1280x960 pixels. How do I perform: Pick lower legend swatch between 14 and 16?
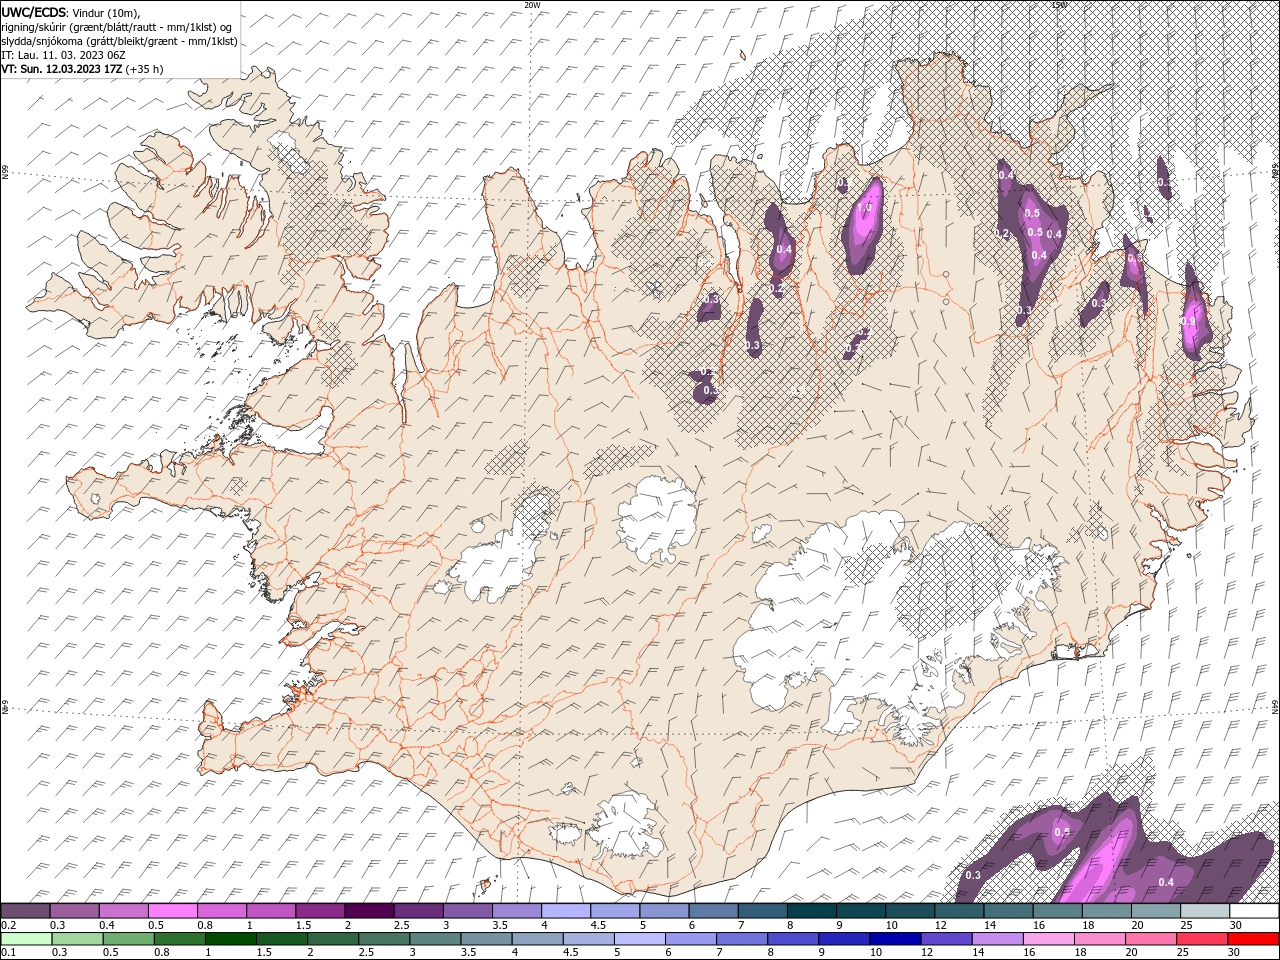pos(996,939)
